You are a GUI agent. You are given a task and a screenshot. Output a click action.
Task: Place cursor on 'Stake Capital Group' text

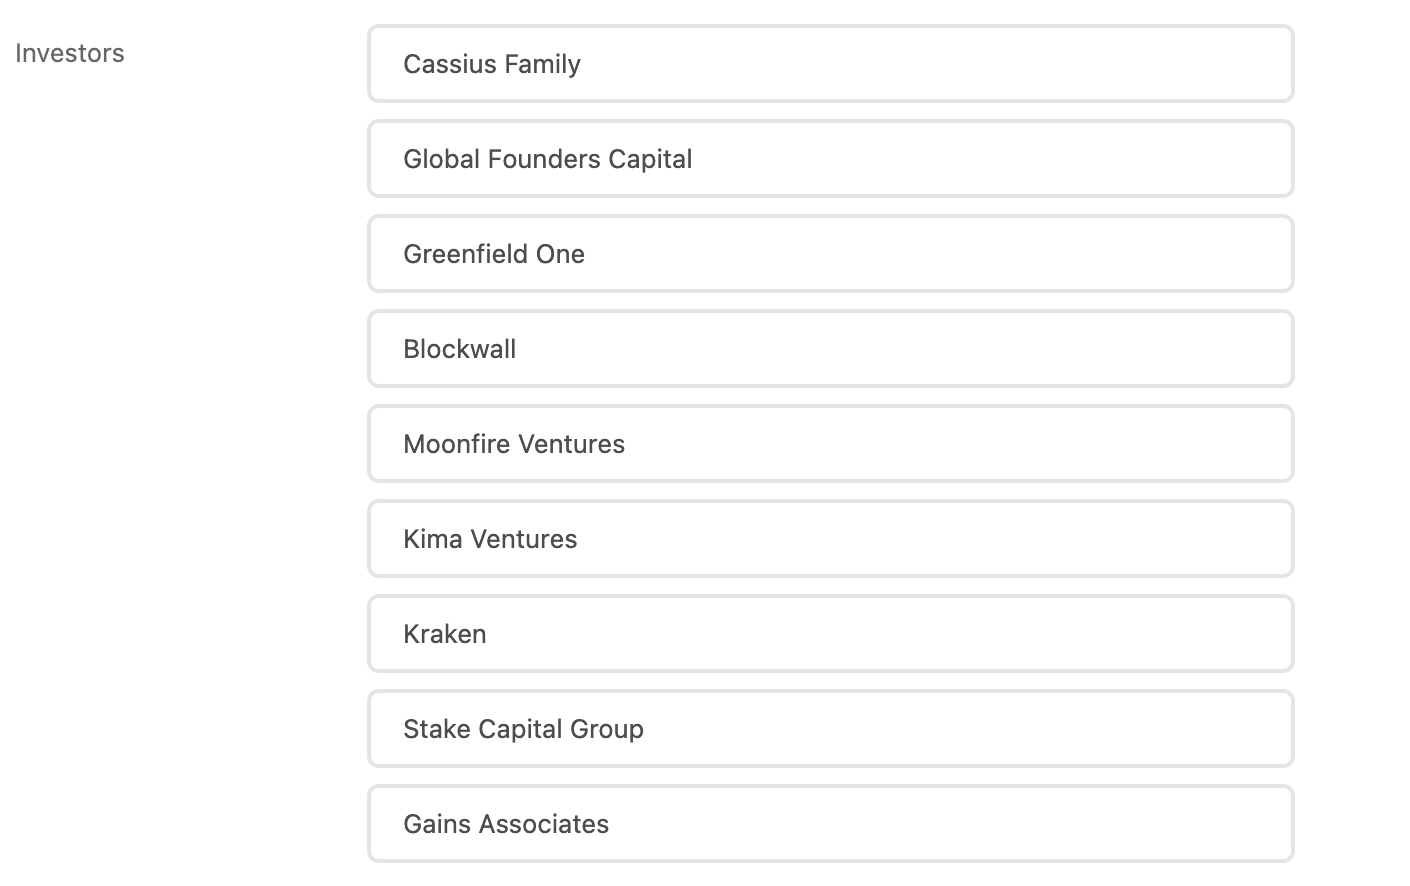[523, 729]
